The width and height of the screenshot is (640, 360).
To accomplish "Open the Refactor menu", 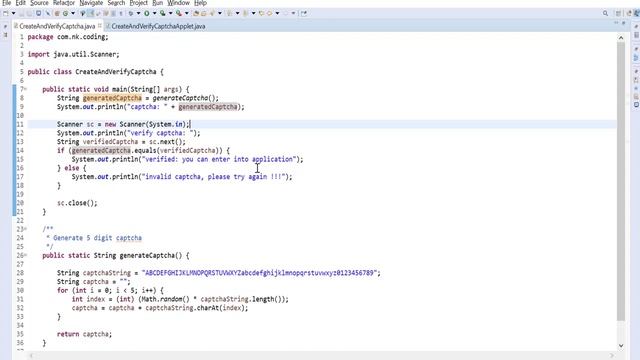I will coord(64,3).
